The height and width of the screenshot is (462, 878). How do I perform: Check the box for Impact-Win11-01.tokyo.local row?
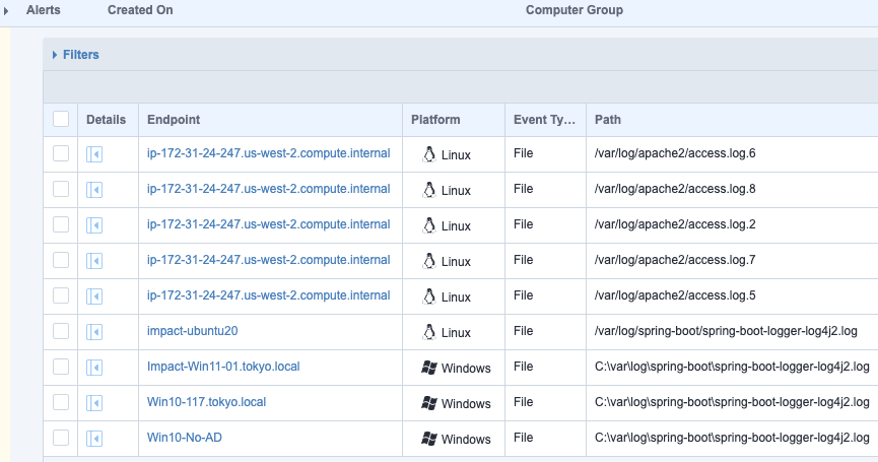click(x=61, y=367)
